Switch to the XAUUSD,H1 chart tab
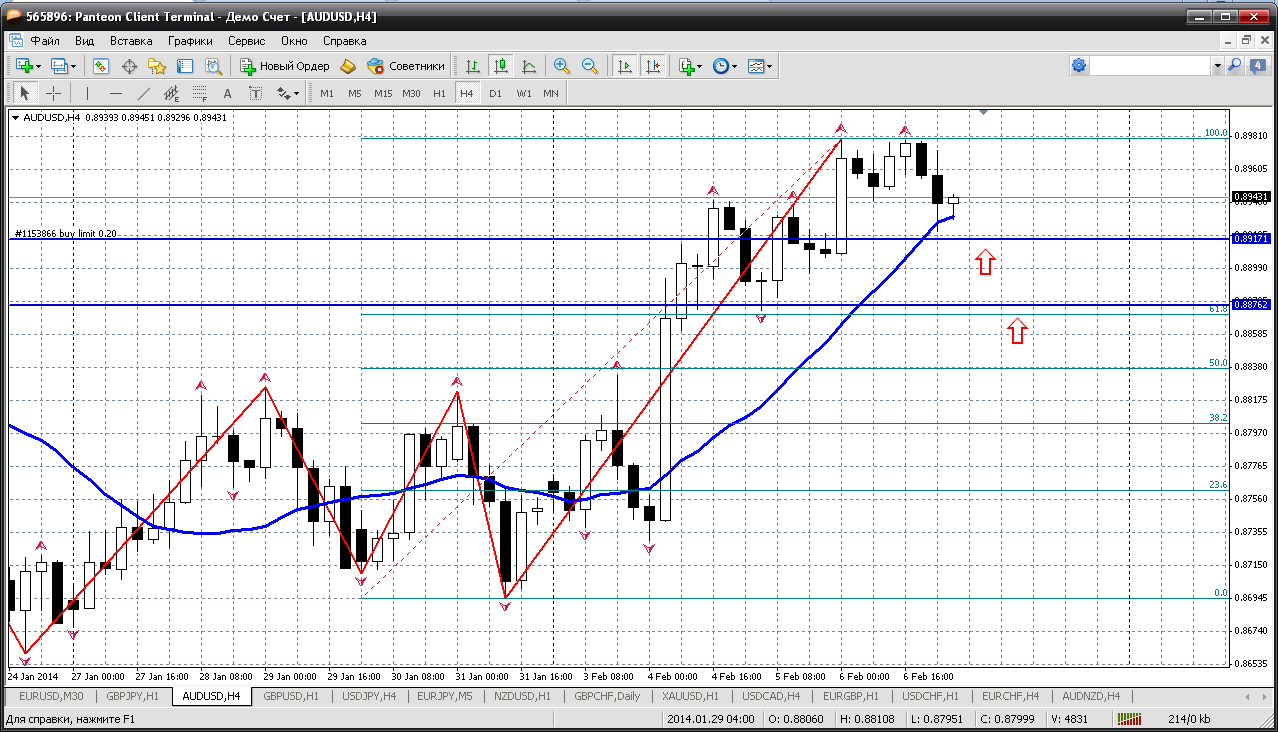The height and width of the screenshot is (732, 1278). 692,696
